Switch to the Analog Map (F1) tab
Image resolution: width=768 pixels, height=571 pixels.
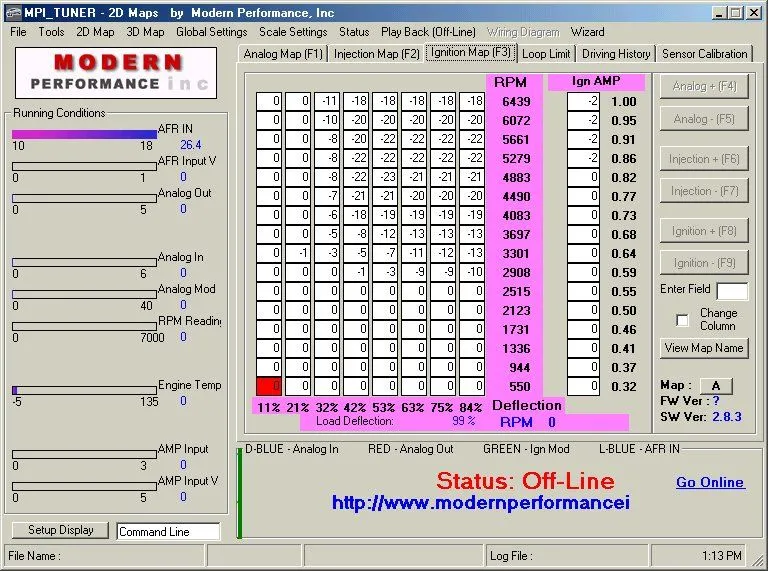(283, 54)
